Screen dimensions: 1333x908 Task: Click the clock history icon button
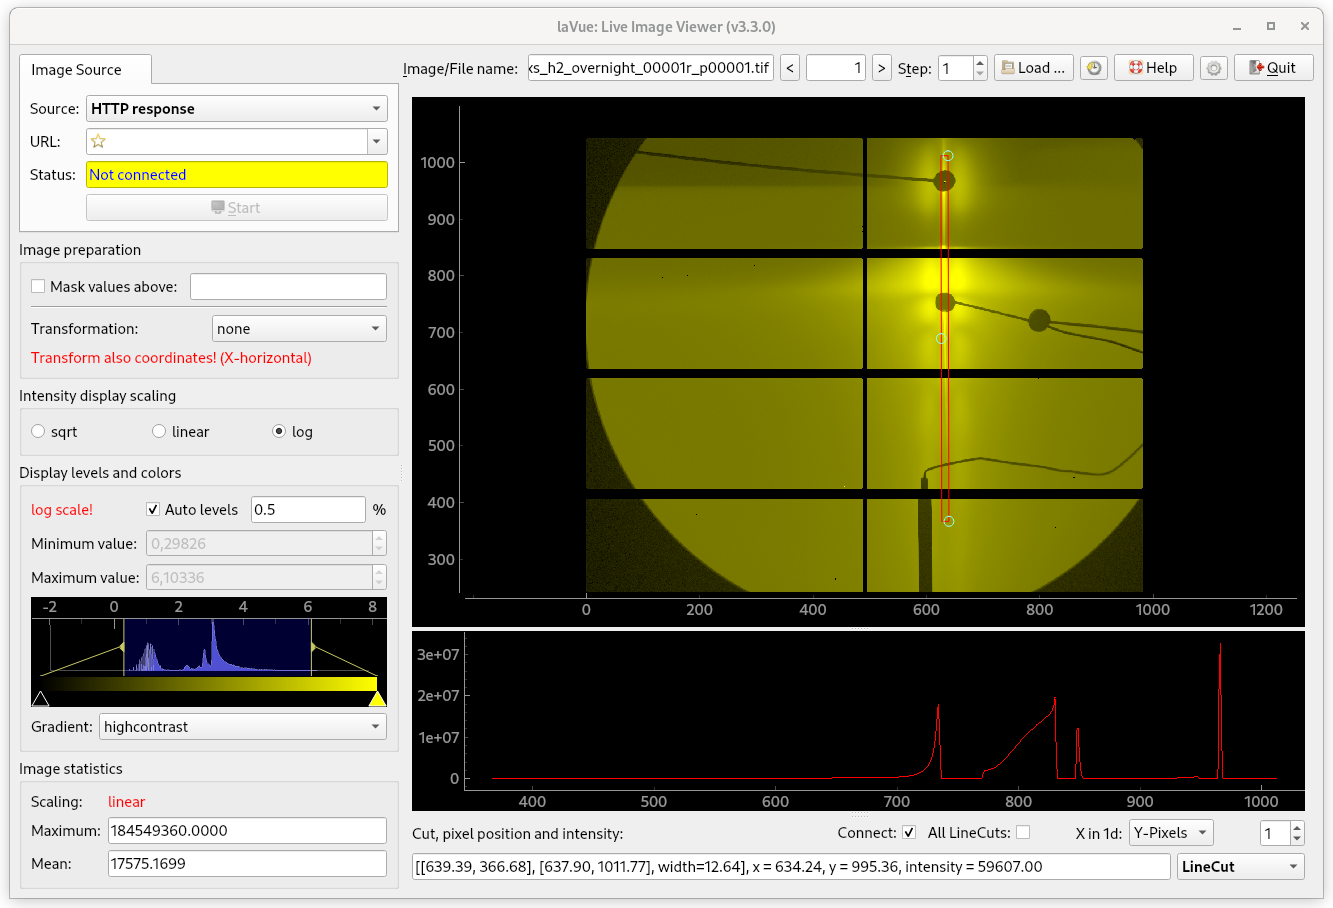point(1094,68)
